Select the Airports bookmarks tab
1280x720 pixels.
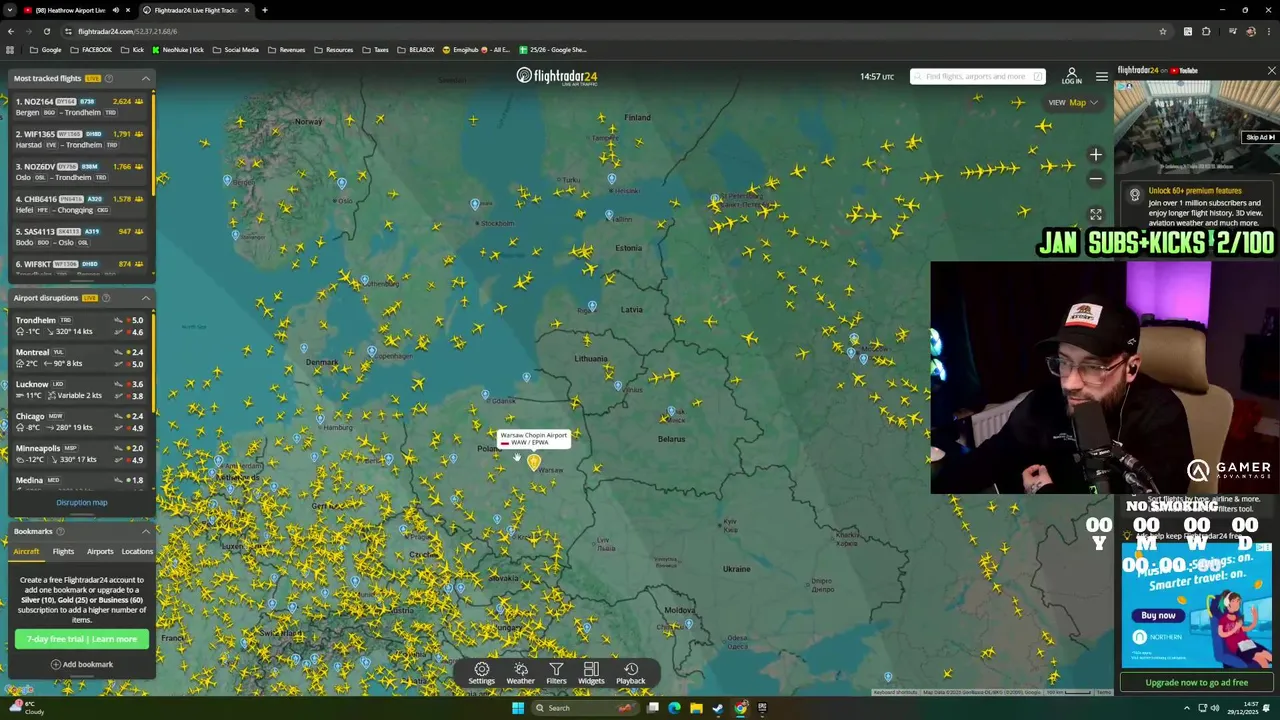[x=100, y=551]
